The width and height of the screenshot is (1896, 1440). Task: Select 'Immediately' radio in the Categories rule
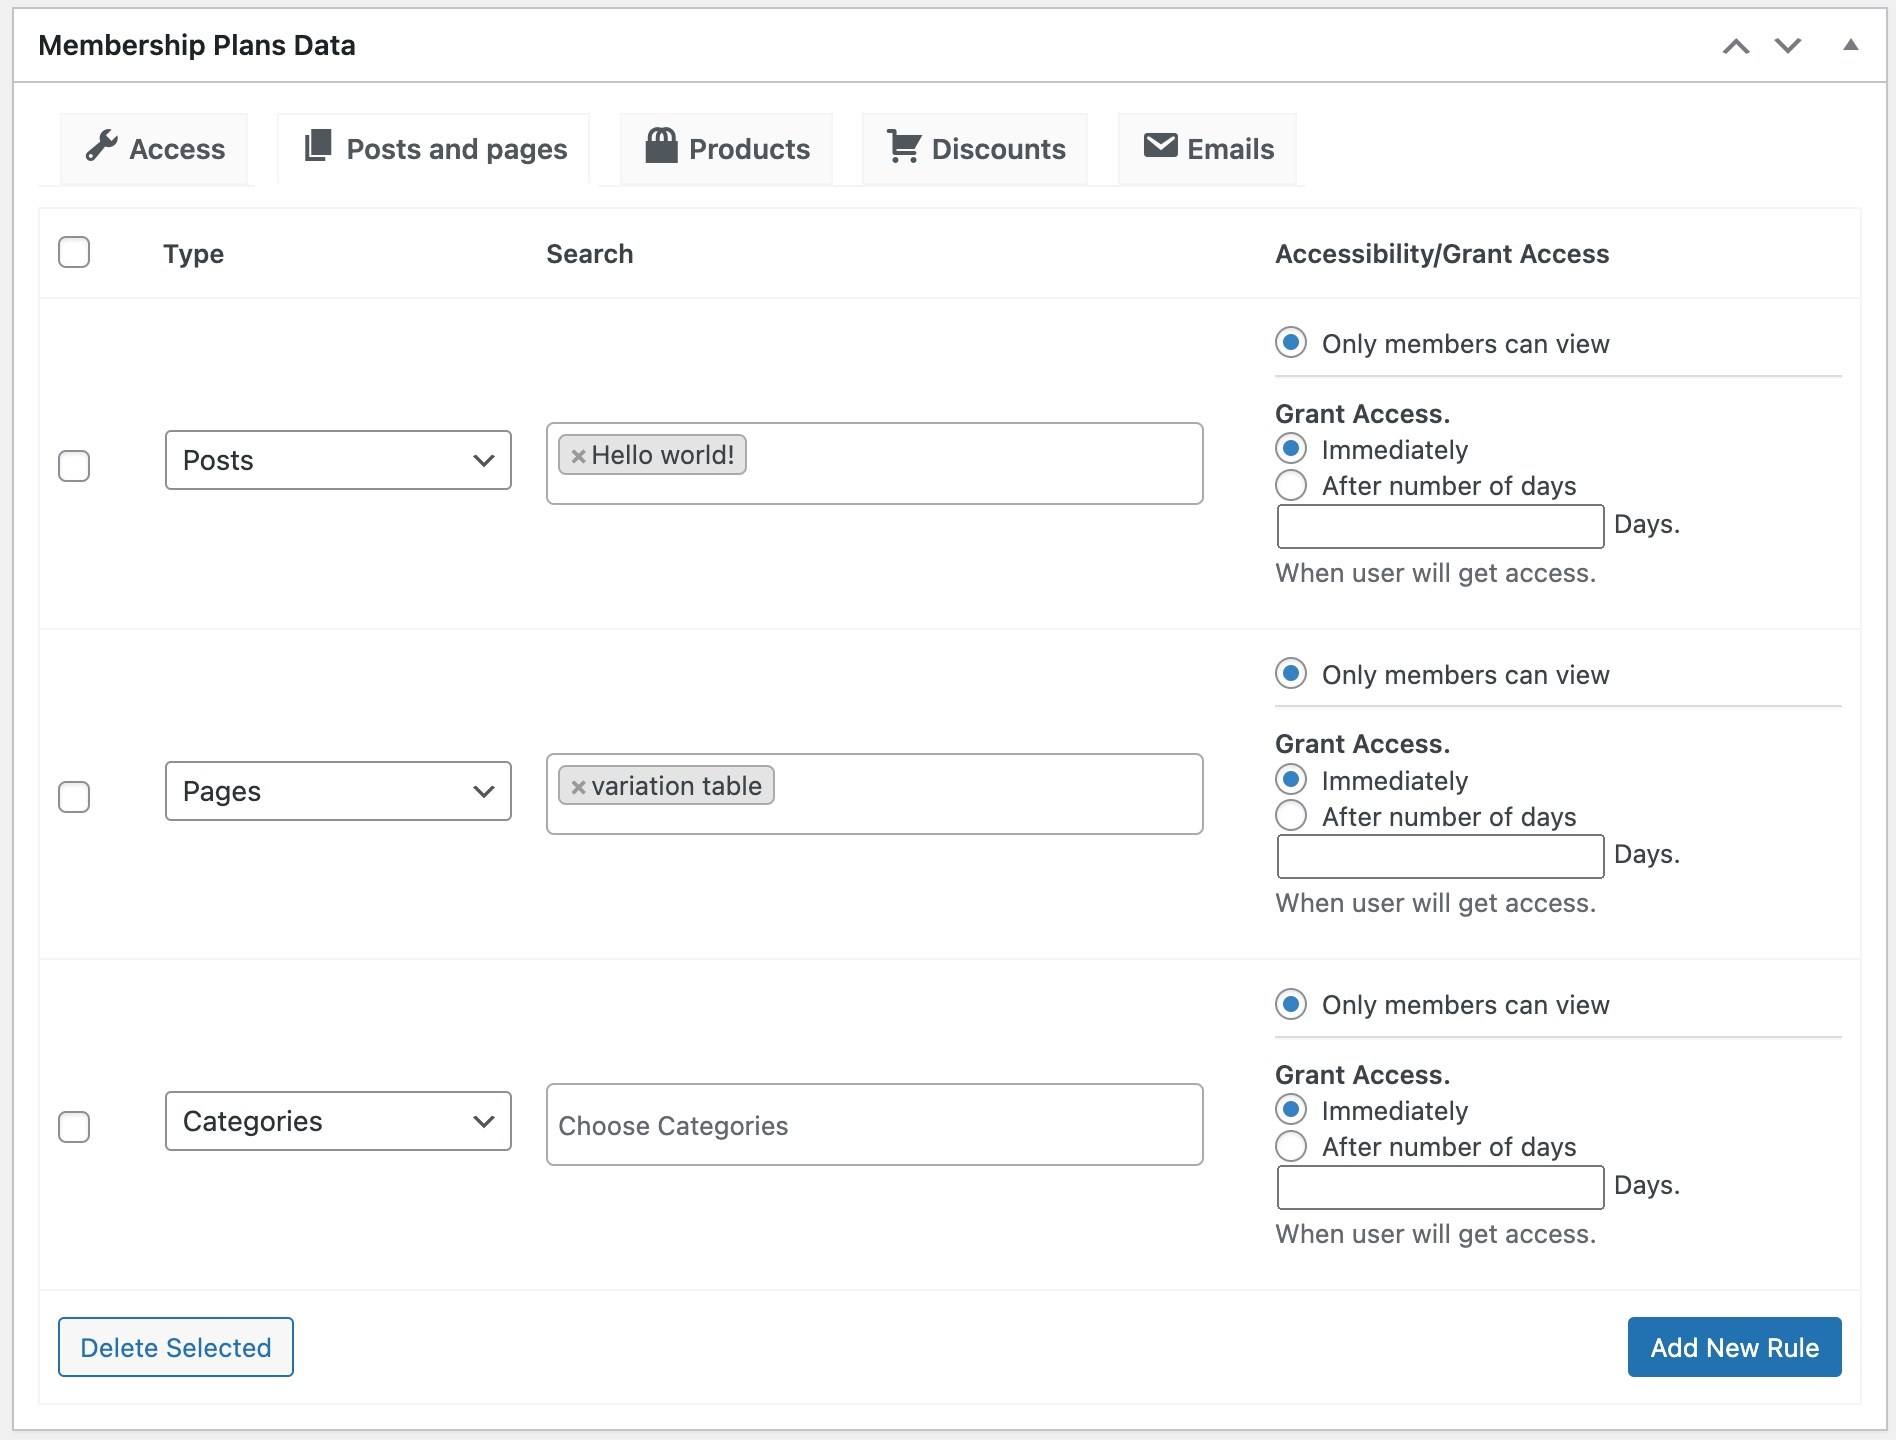click(1291, 1110)
